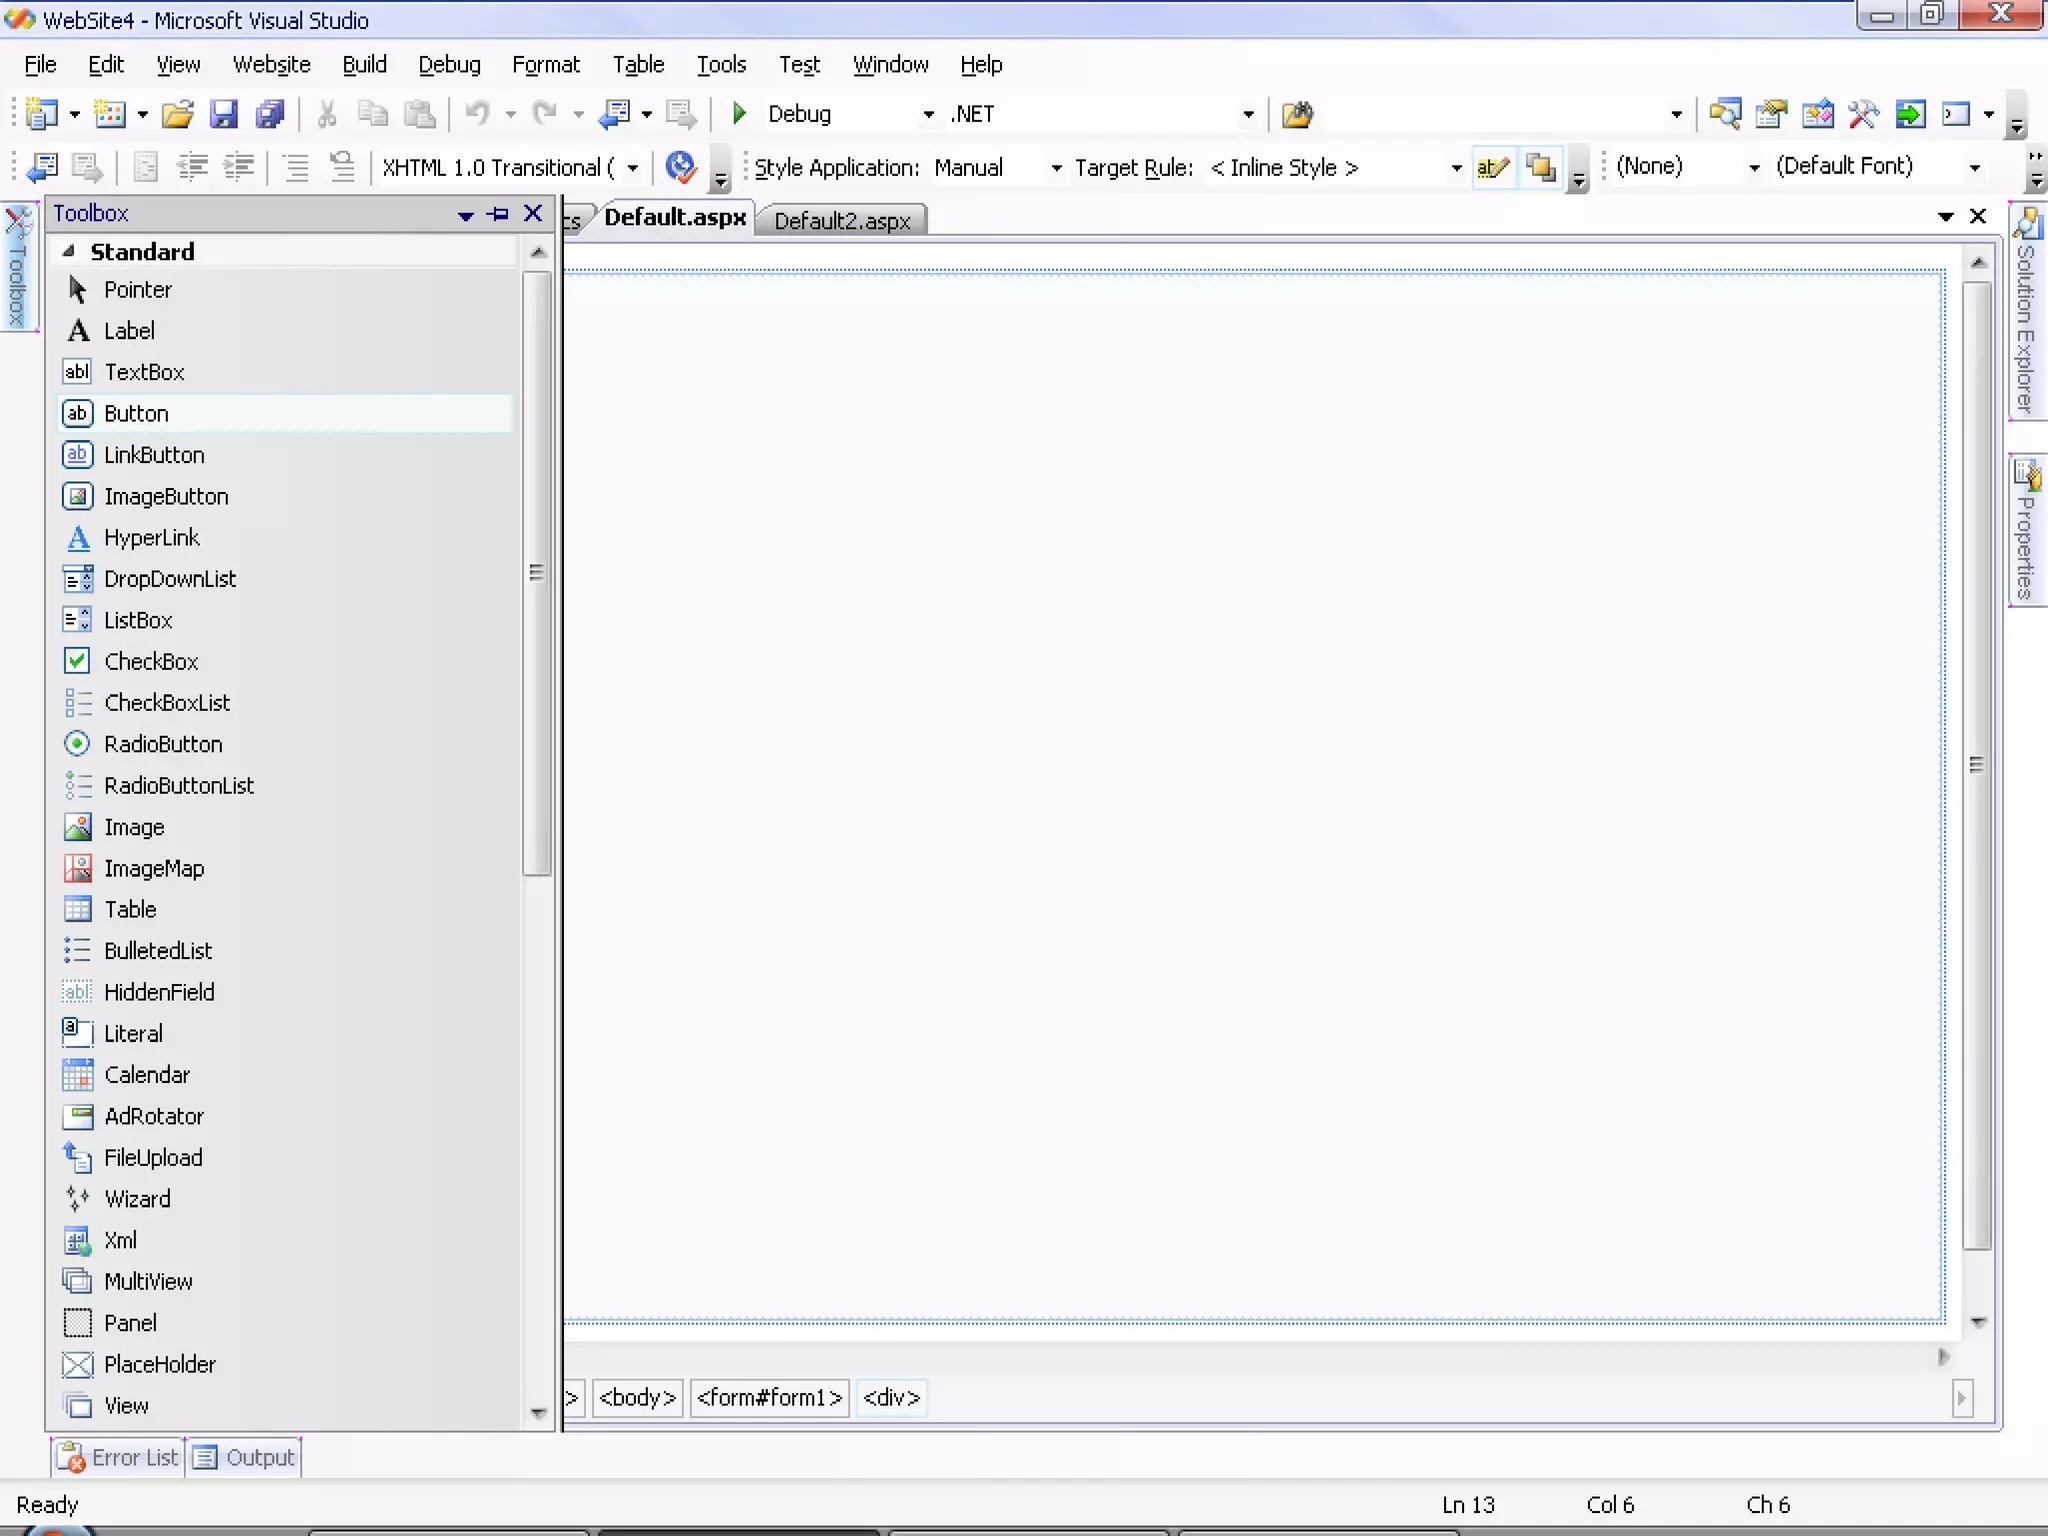2048x1536 pixels.
Task: Click the Save All toolbar icon
Action: click(270, 114)
